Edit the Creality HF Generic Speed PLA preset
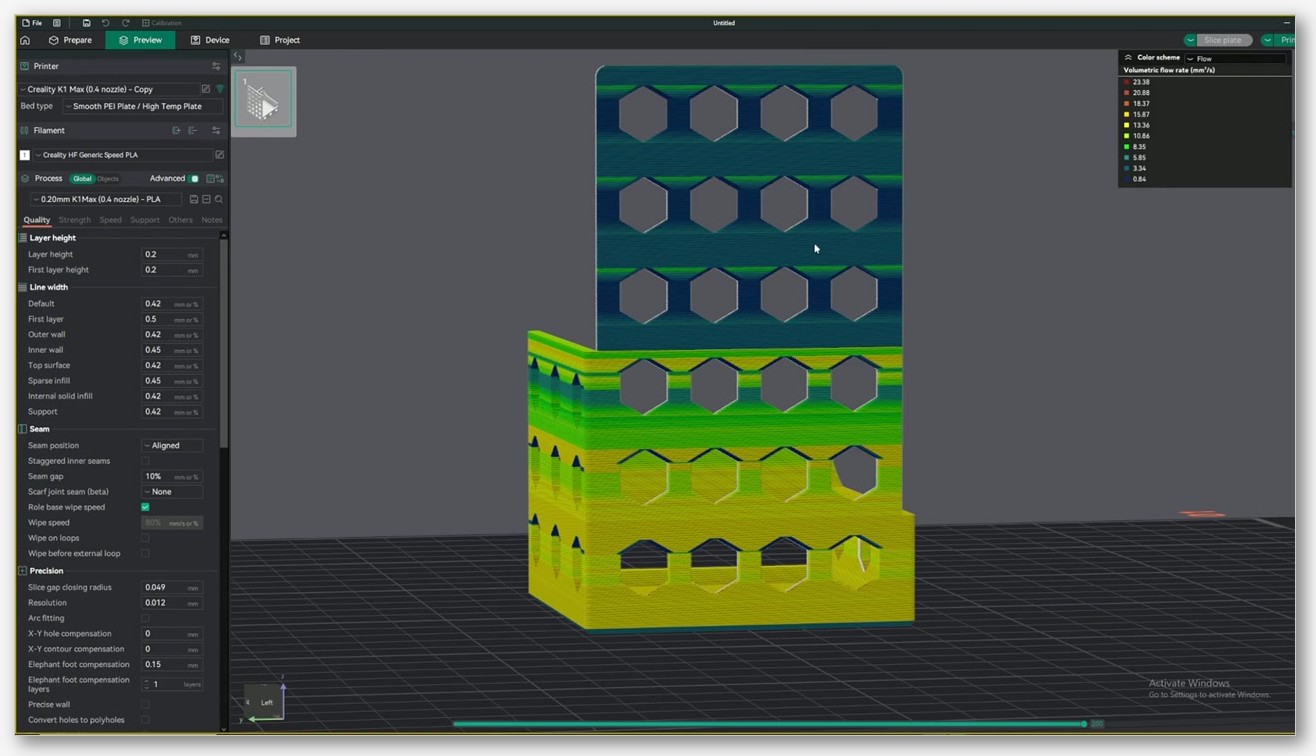The image size is (1316, 756). 219,155
